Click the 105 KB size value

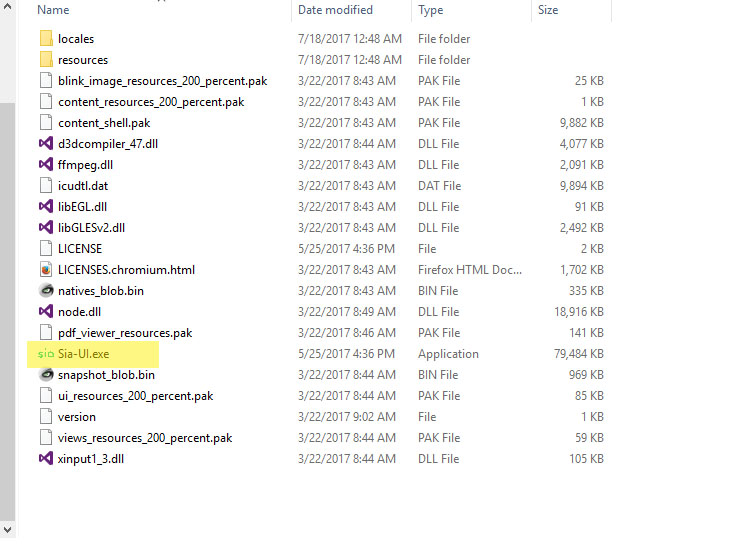586,459
